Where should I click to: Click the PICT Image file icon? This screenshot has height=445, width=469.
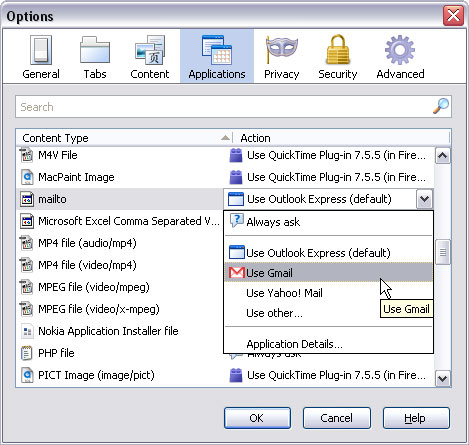pos(27,375)
